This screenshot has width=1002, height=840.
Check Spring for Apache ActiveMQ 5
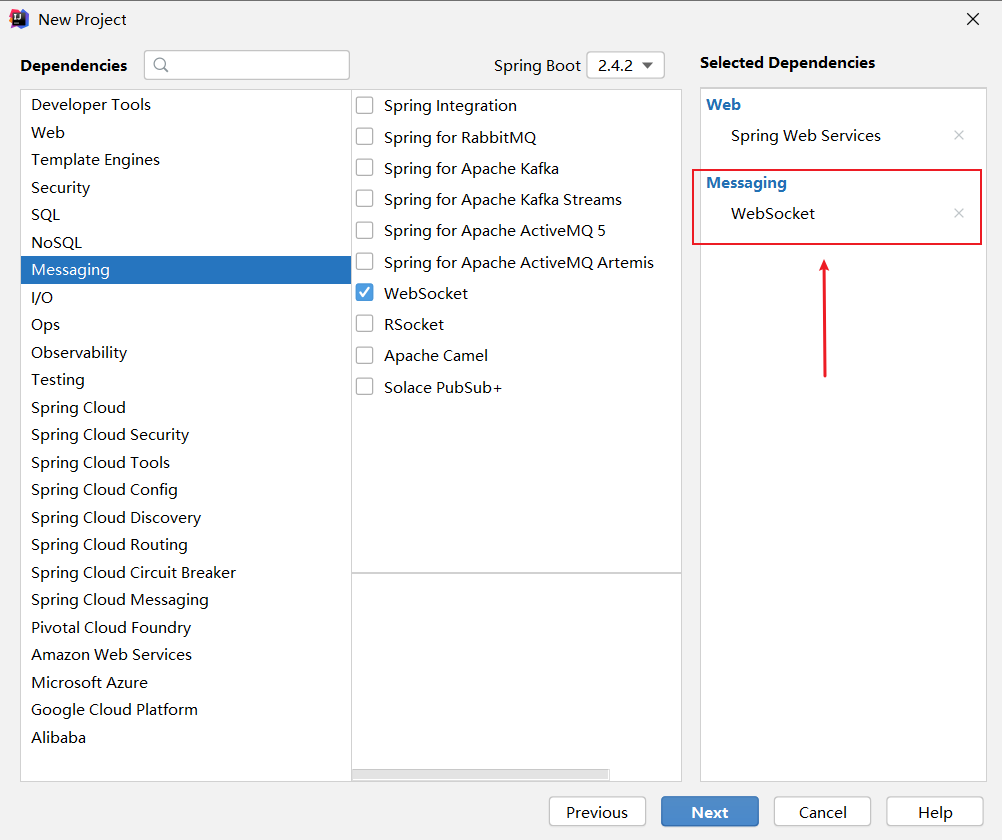point(364,230)
